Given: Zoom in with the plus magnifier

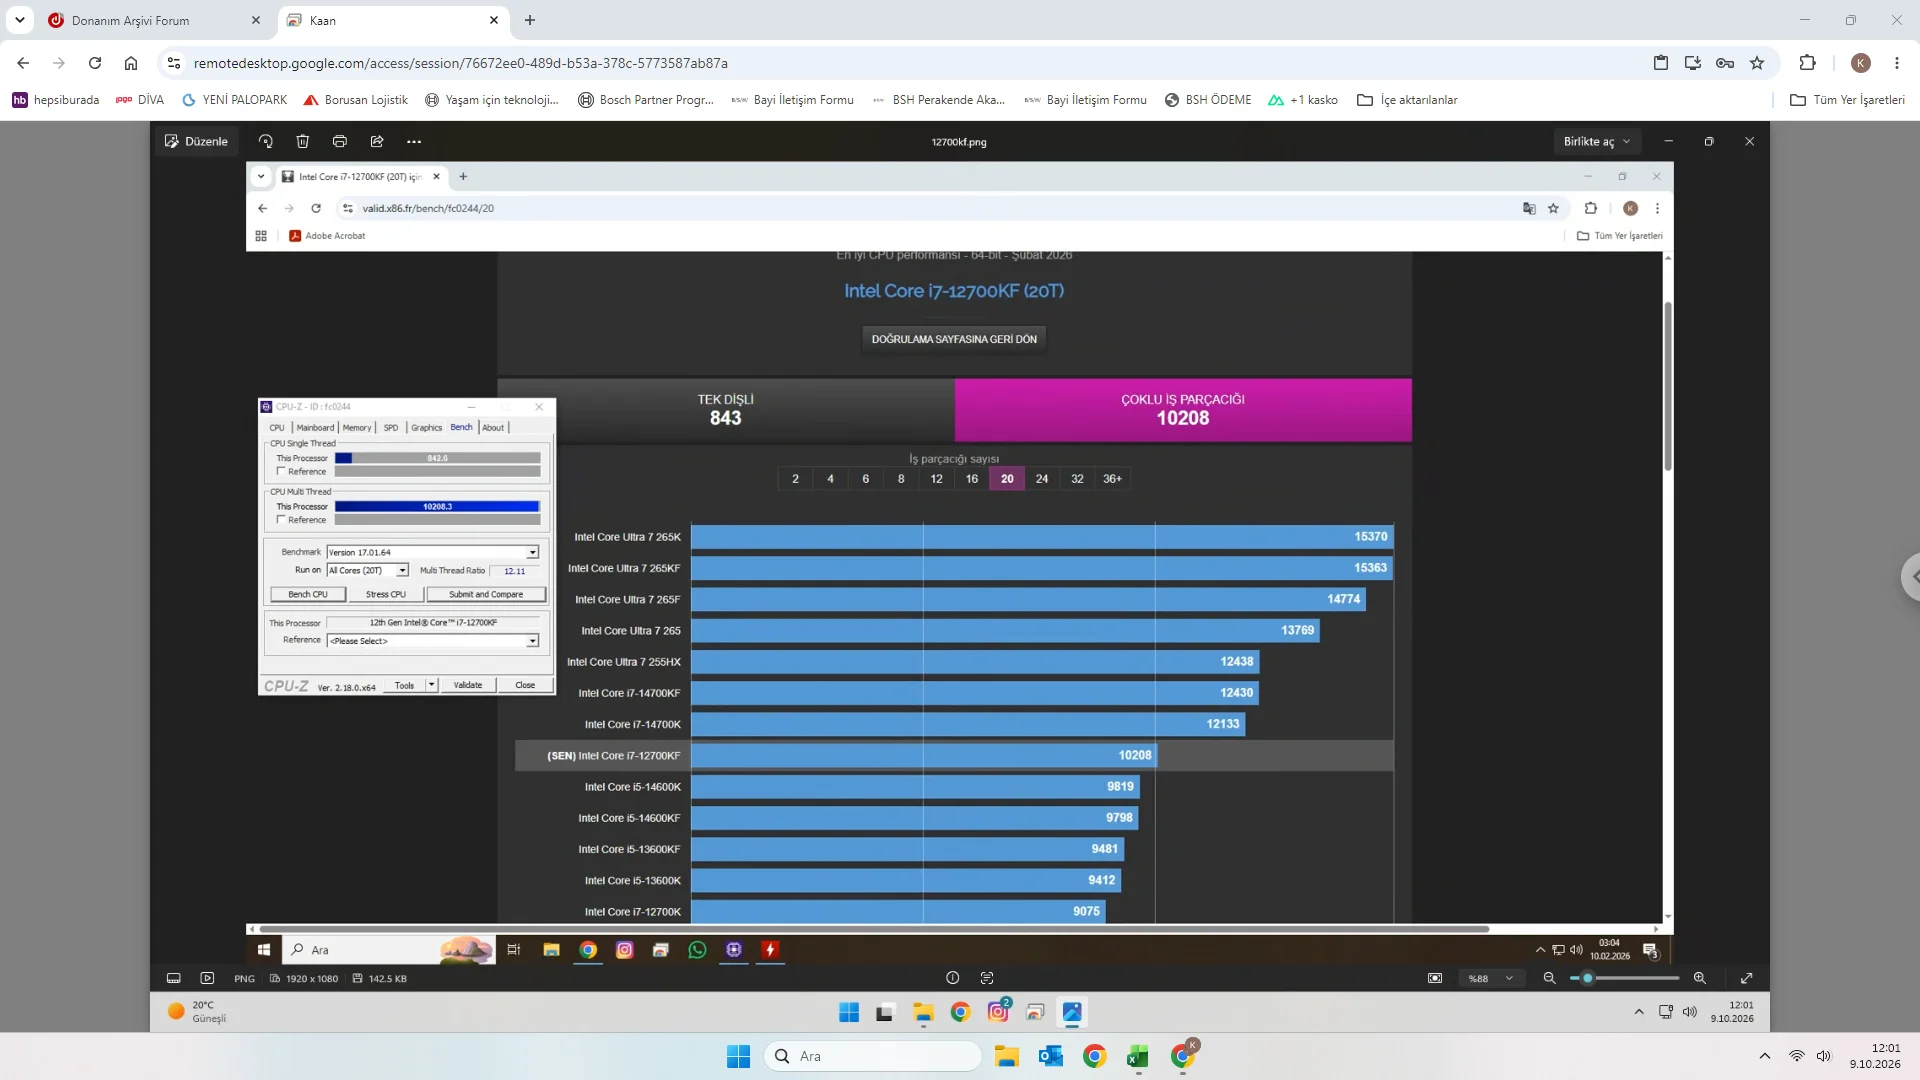Looking at the screenshot, I should point(1699,978).
